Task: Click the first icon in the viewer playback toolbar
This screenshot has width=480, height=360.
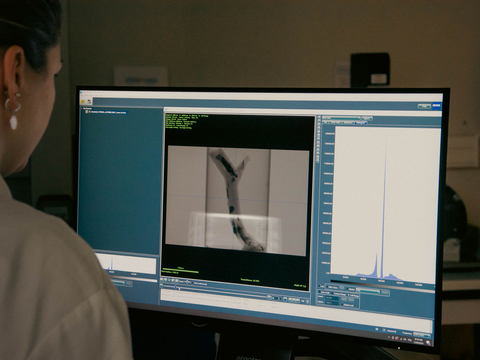Action: point(162,279)
